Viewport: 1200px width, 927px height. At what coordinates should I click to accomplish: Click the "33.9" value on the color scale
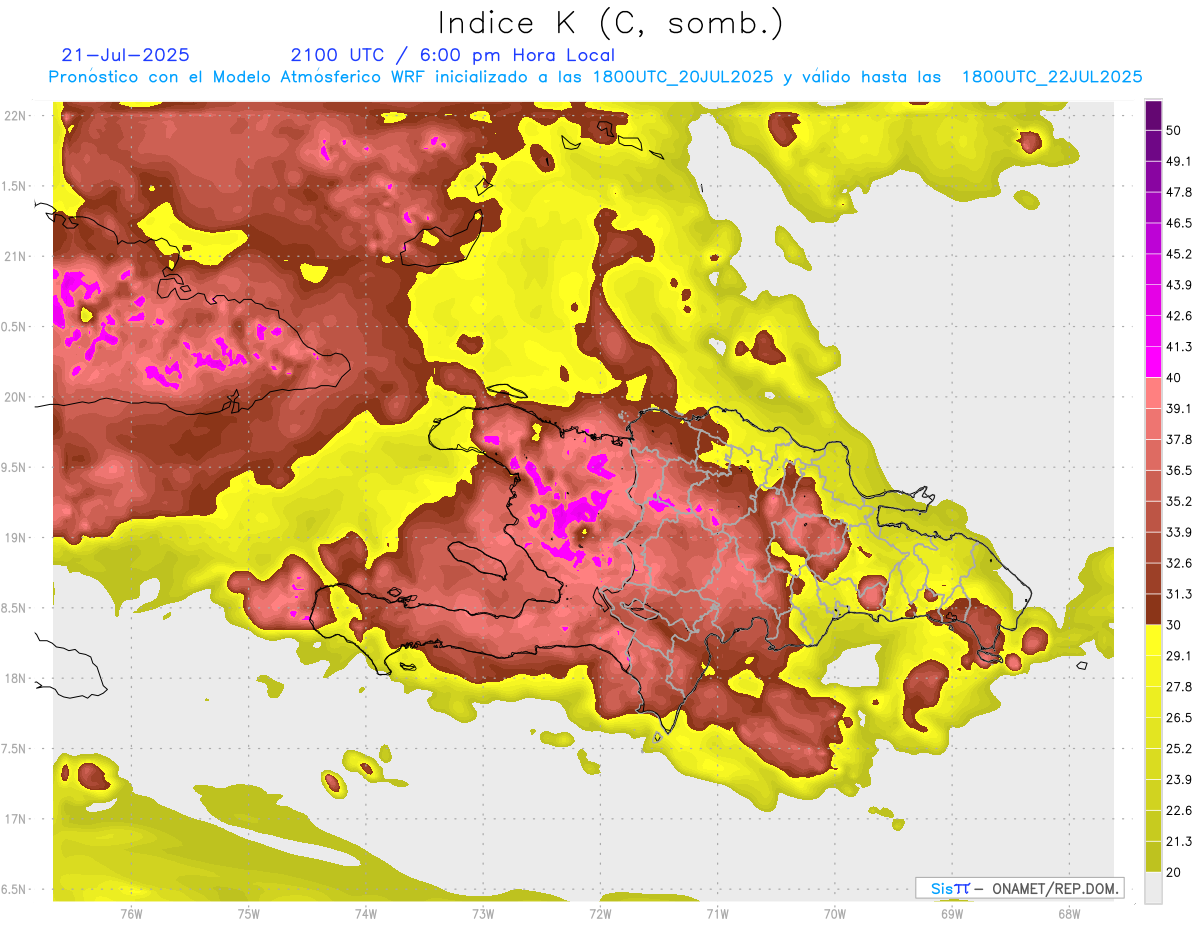(1178, 532)
